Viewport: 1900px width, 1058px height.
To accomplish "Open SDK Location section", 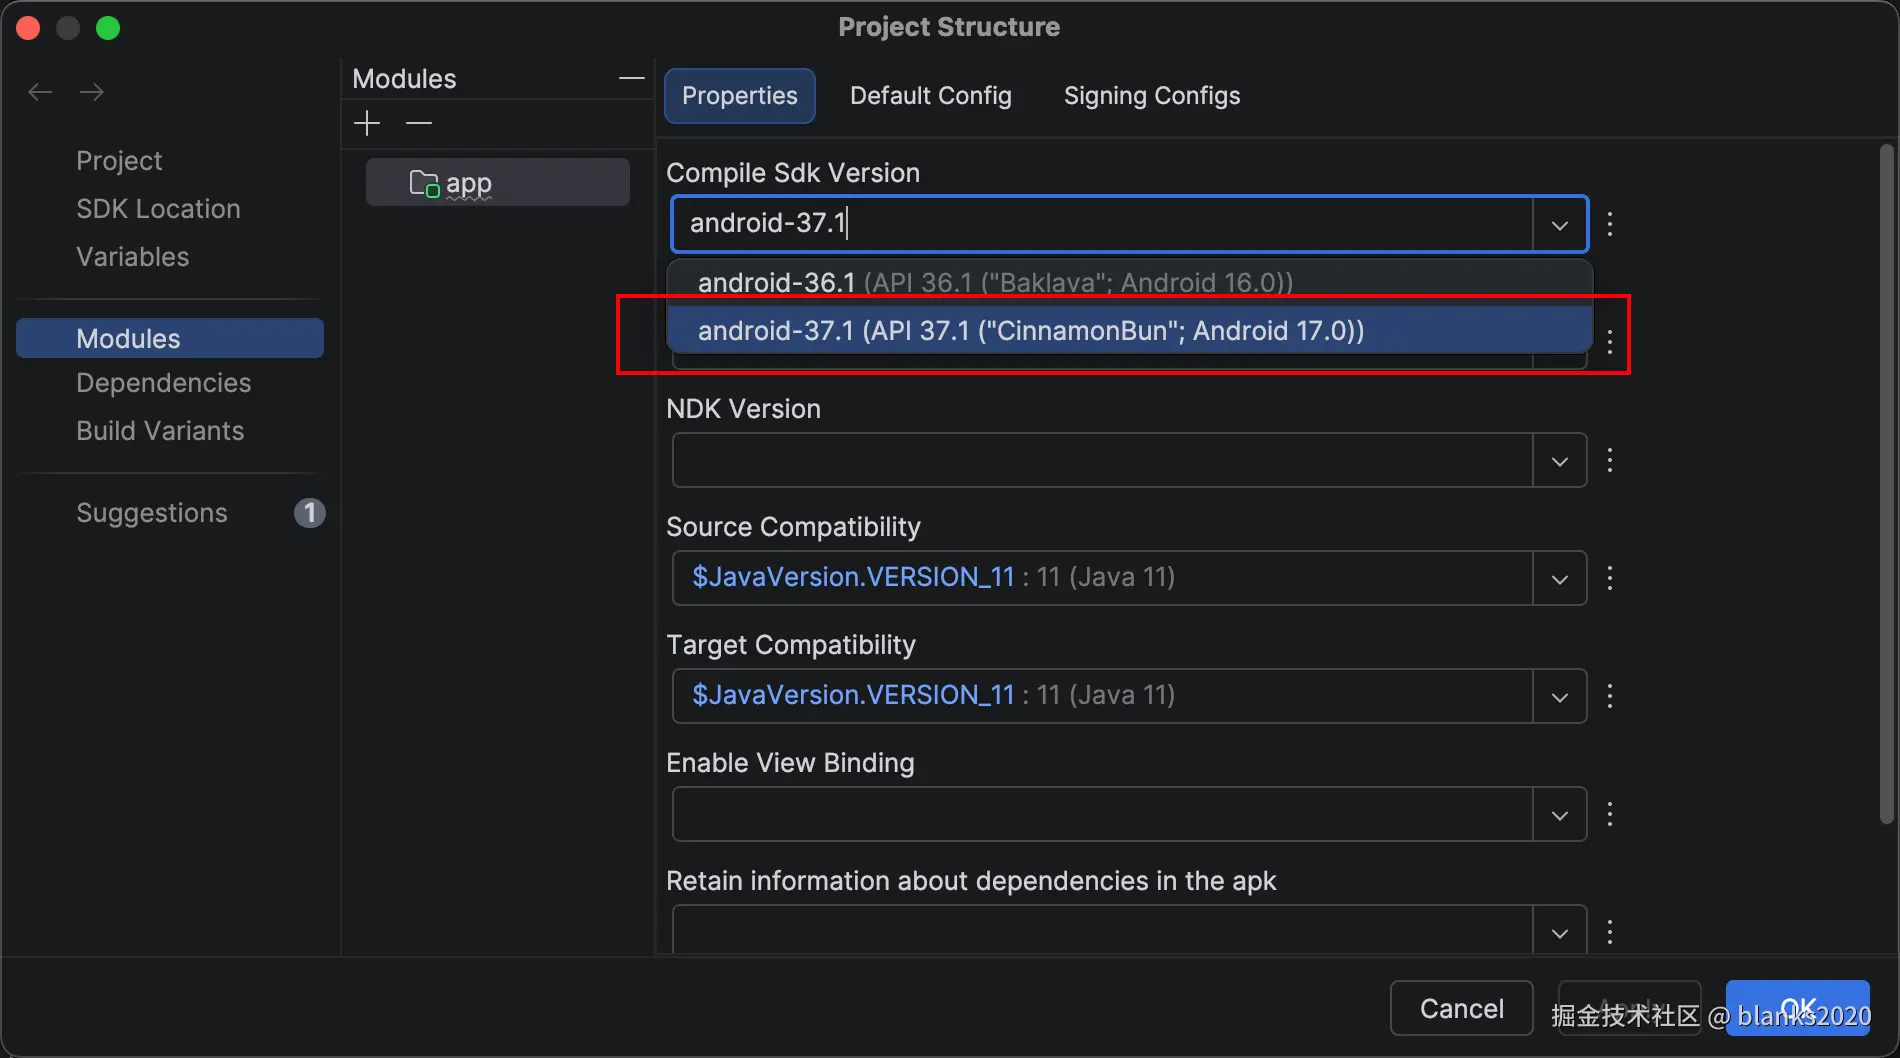I will pyautogui.click(x=158, y=208).
